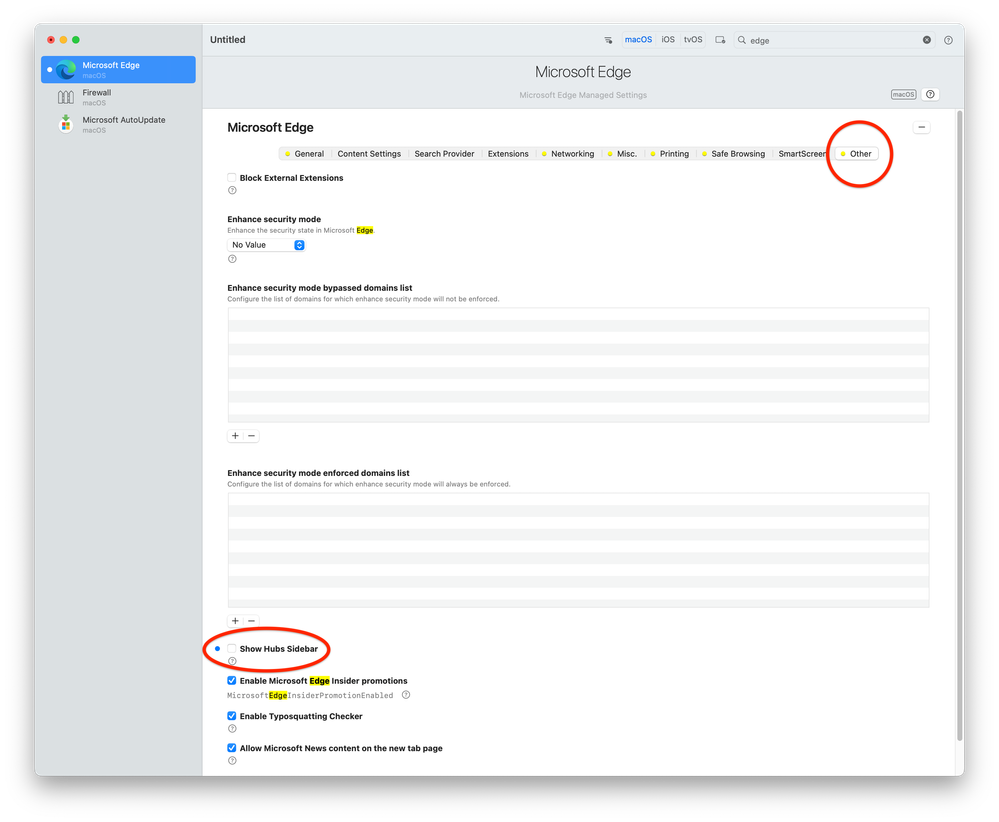This screenshot has height=822, width=999.
Task: Open info icon under Typosquatting Checker
Action: click(x=232, y=729)
